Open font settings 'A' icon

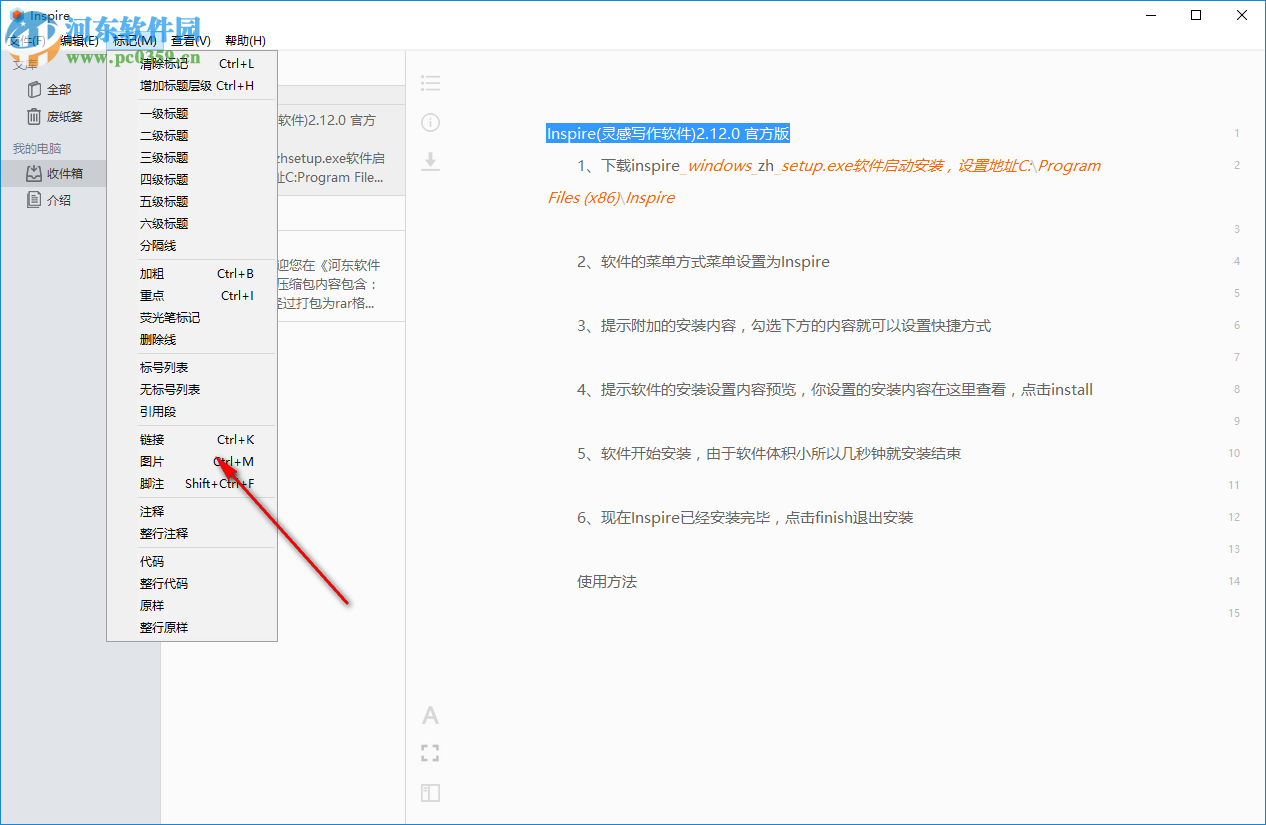tap(430, 715)
